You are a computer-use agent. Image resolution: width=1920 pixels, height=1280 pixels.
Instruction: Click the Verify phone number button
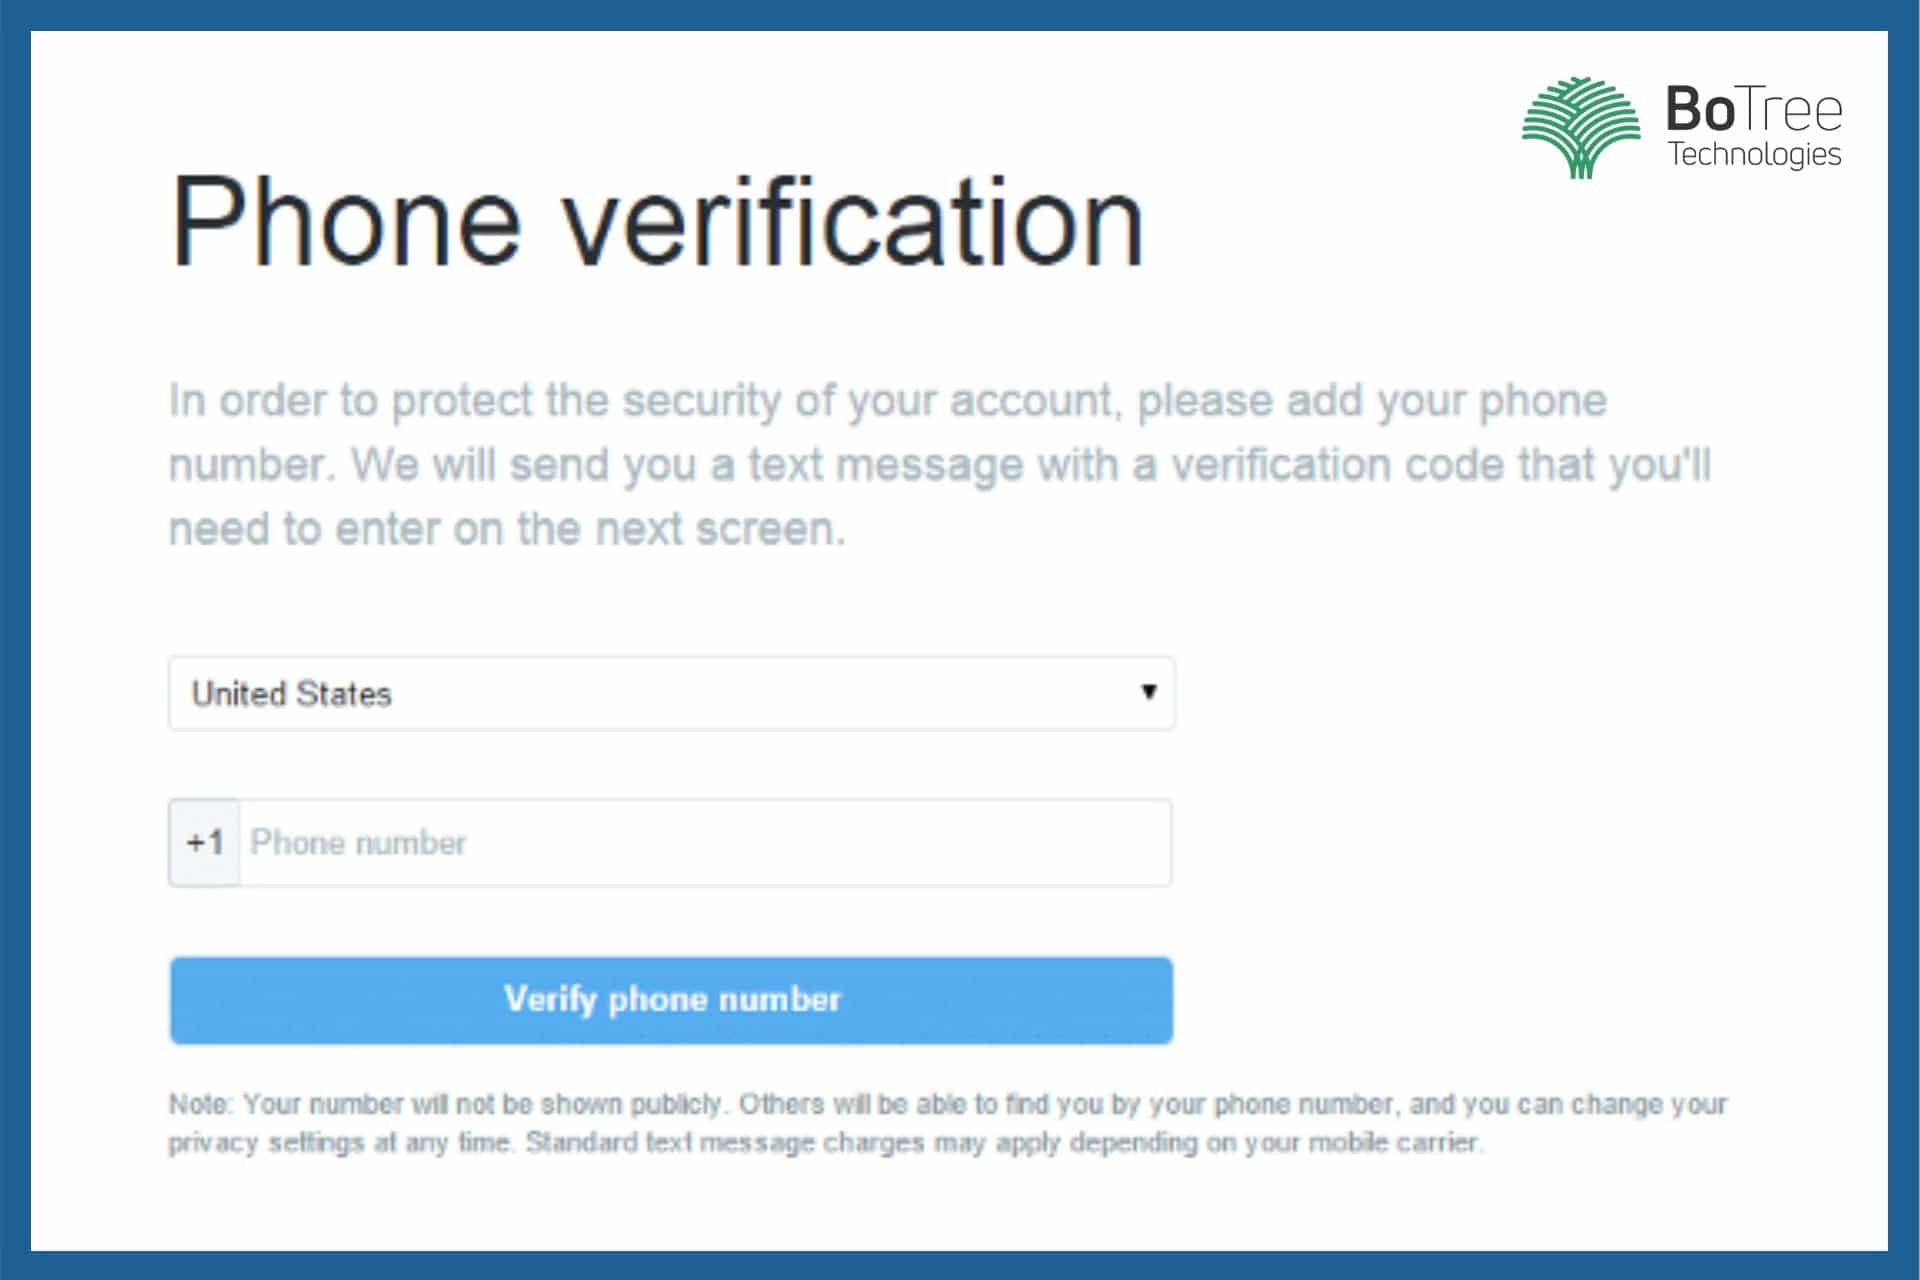[x=671, y=1000]
